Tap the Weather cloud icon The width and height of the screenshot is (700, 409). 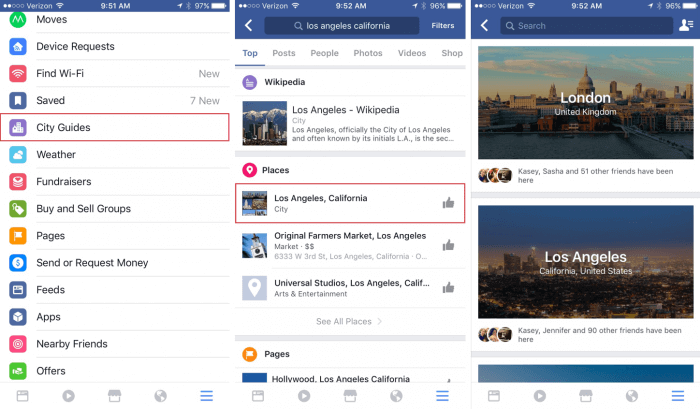point(18,154)
